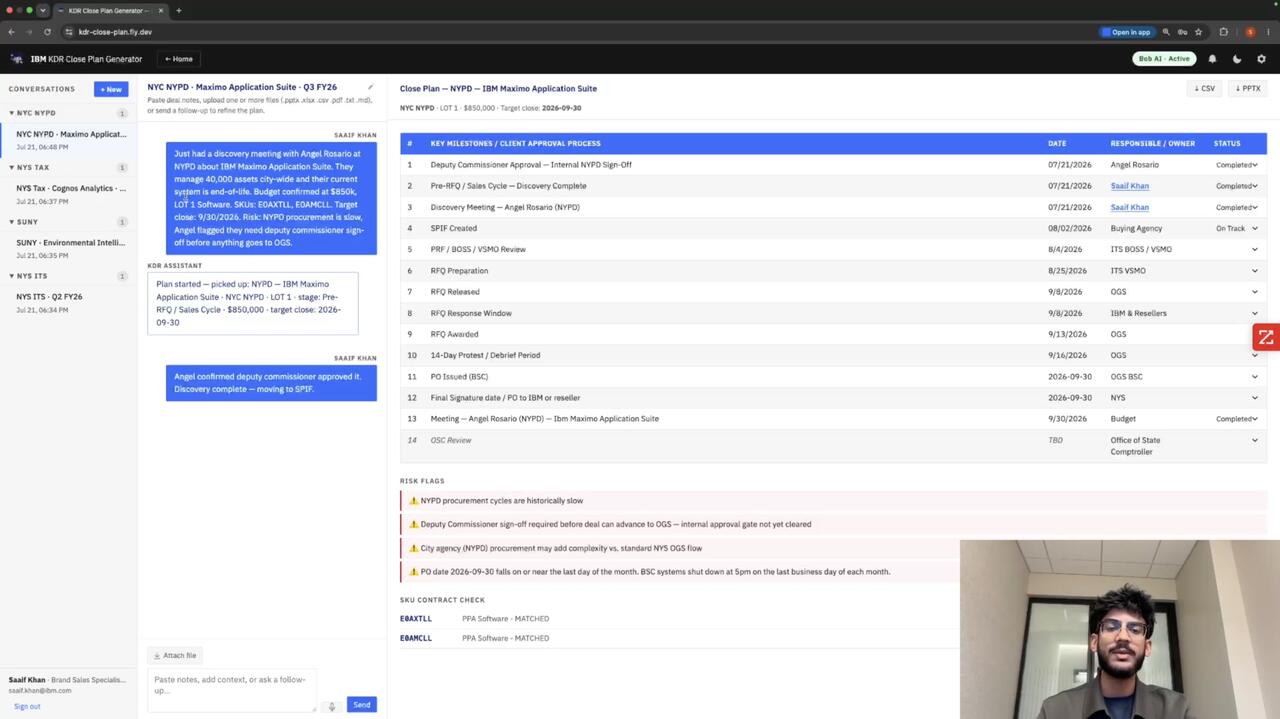1280x719 pixels.
Task: Select the NYS ITS Q2 FY26 conversation
Action: [69, 302]
